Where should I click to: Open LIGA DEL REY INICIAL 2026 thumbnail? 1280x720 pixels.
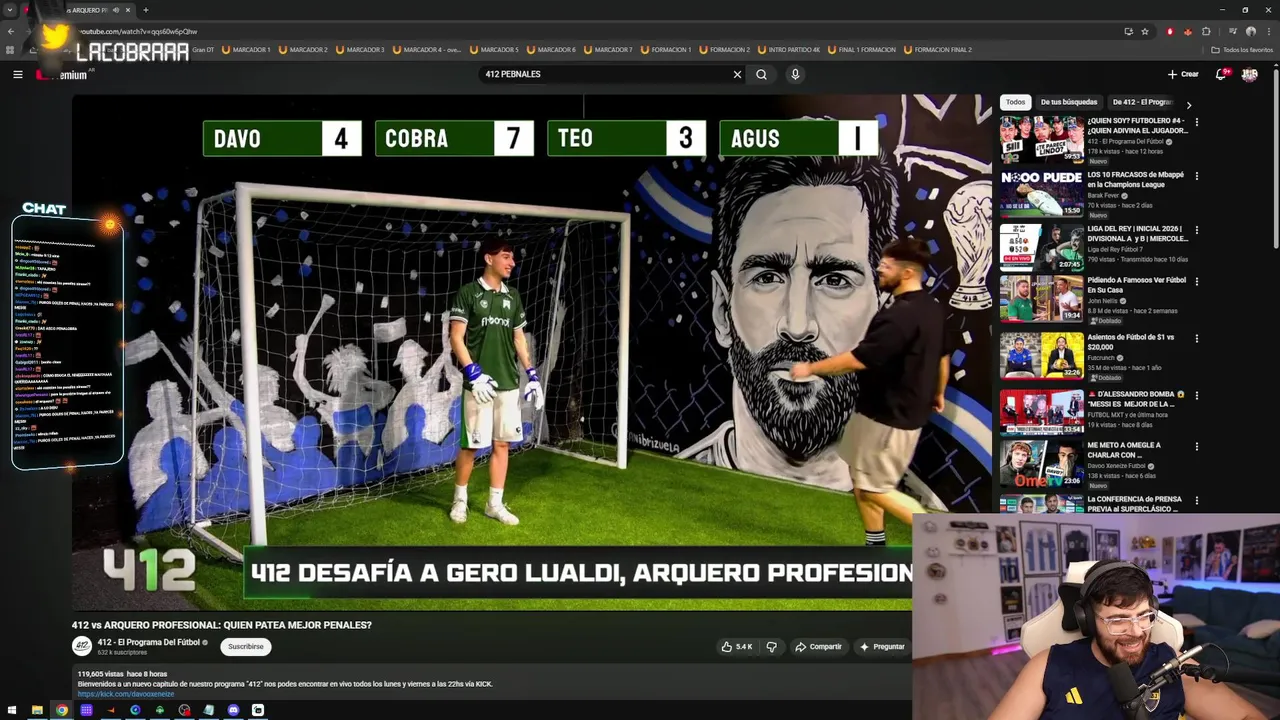point(1041,248)
